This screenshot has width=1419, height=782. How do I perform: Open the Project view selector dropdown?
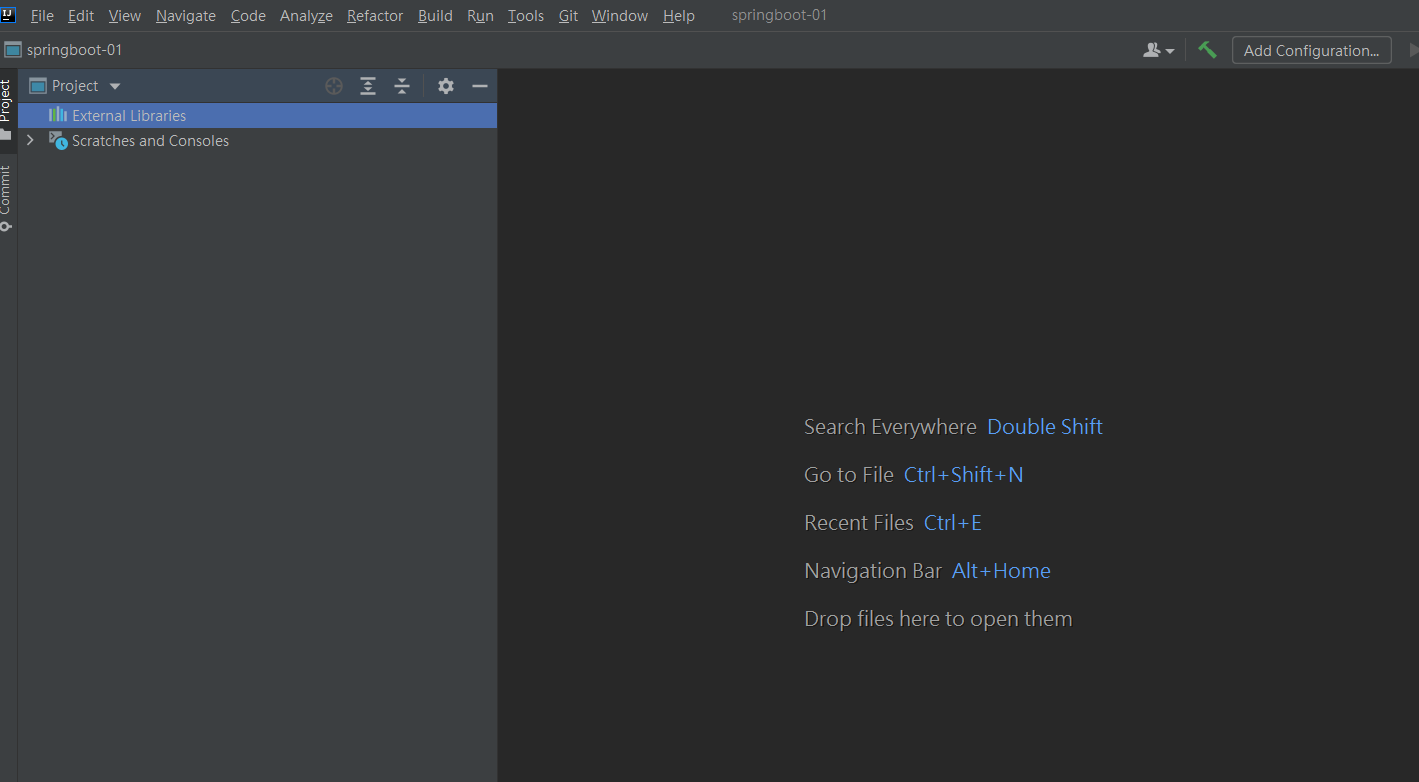[76, 86]
